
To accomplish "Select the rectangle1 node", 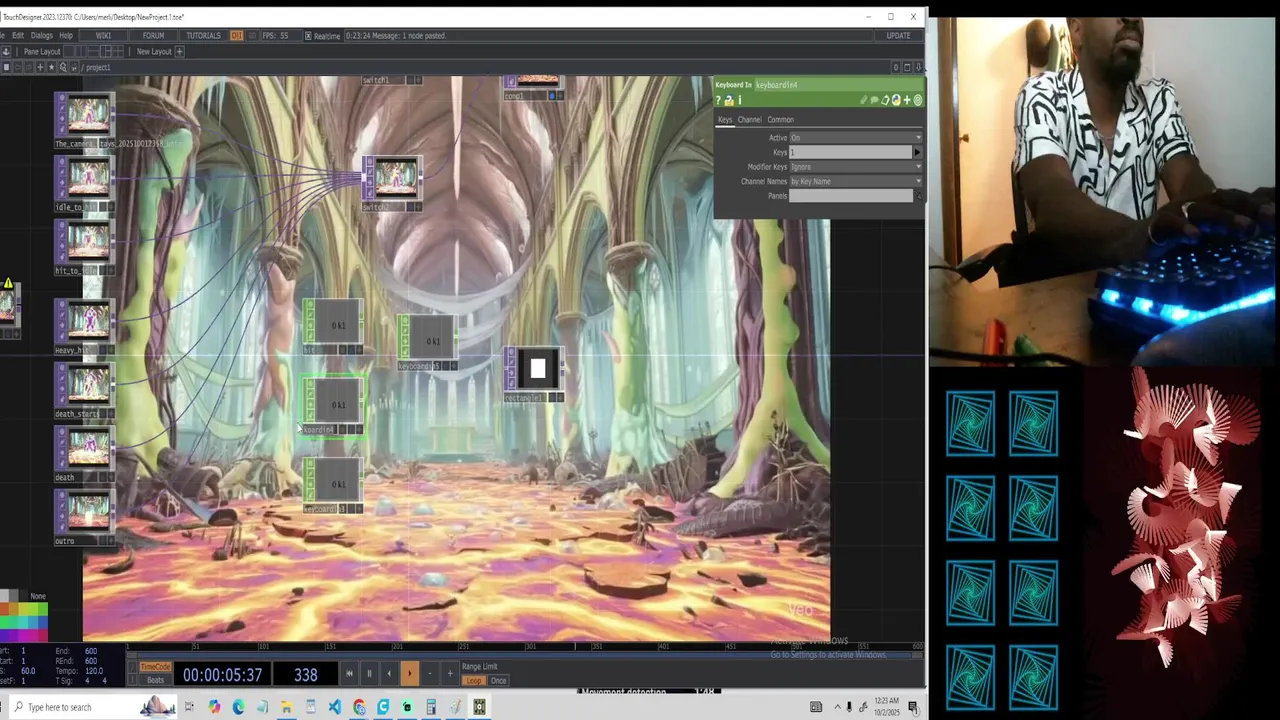I will coord(534,375).
